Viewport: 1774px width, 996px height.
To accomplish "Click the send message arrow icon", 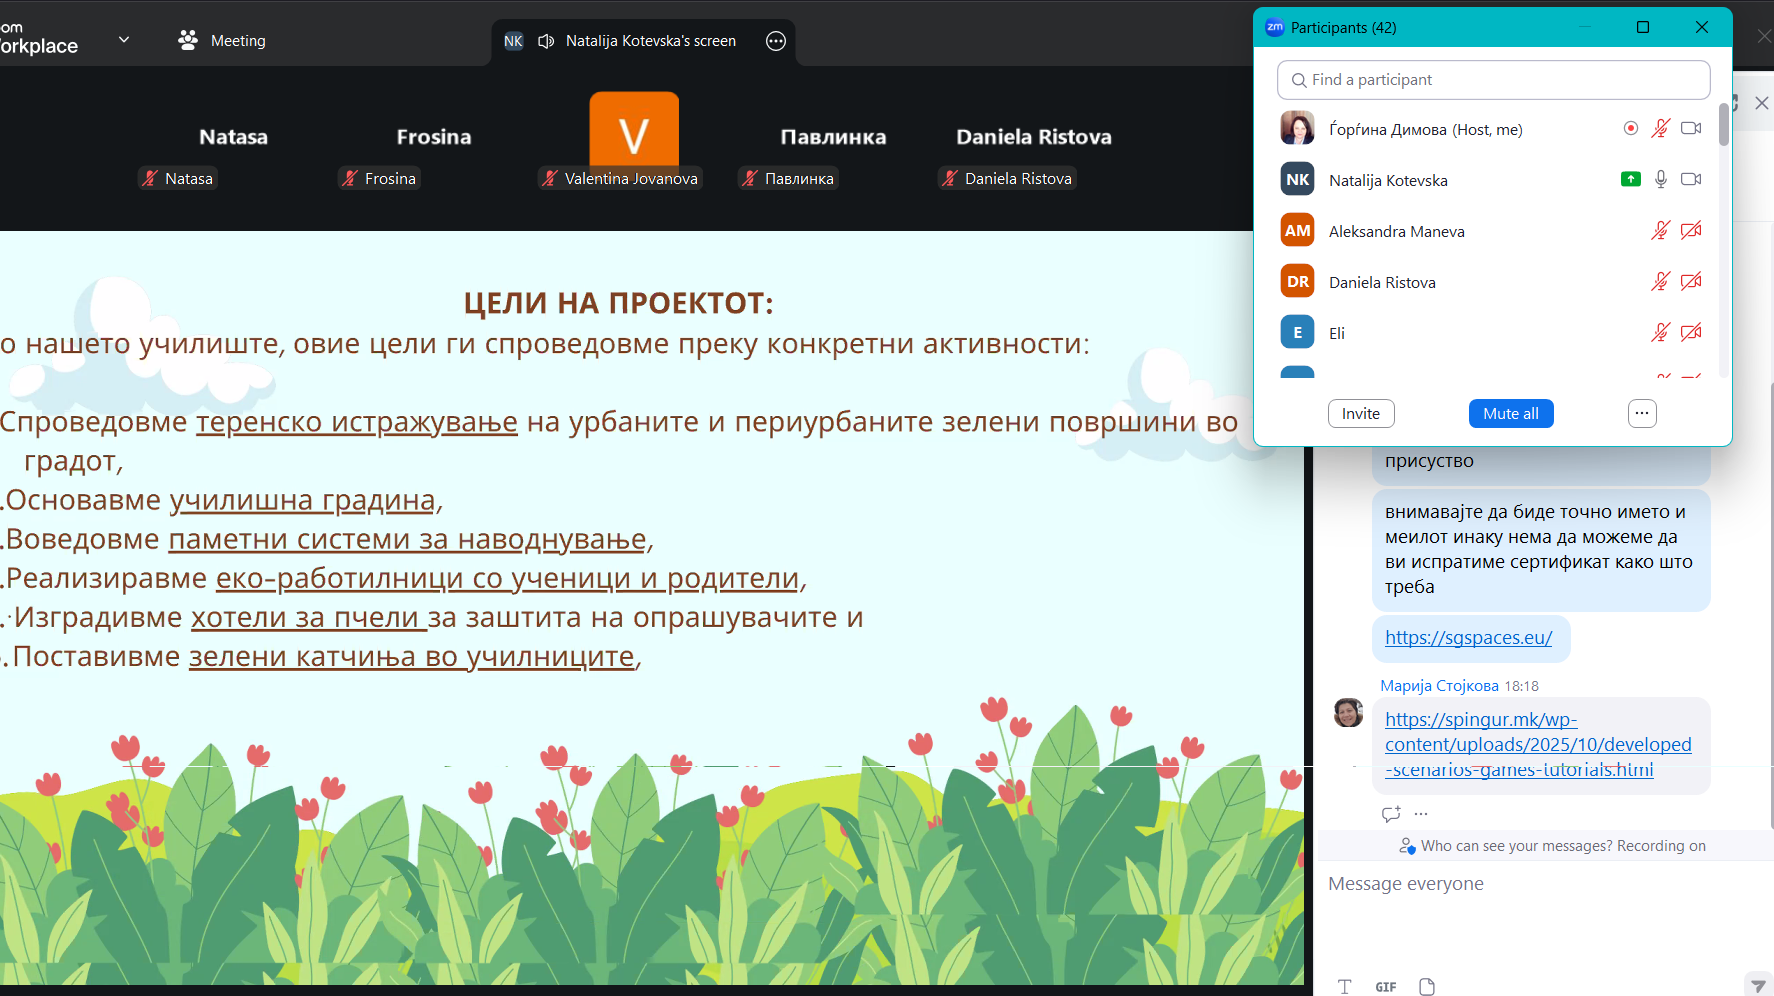I will tap(1757, 986).
